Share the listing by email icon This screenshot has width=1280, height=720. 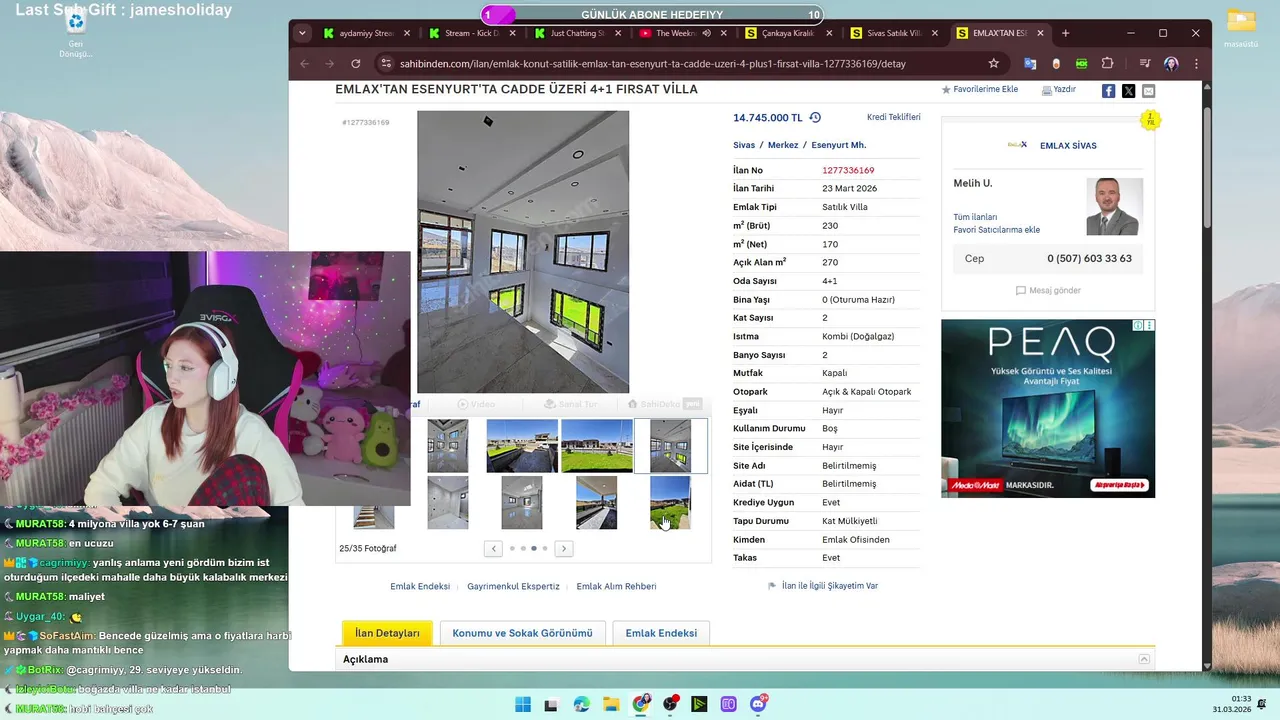click(1148, 91)
